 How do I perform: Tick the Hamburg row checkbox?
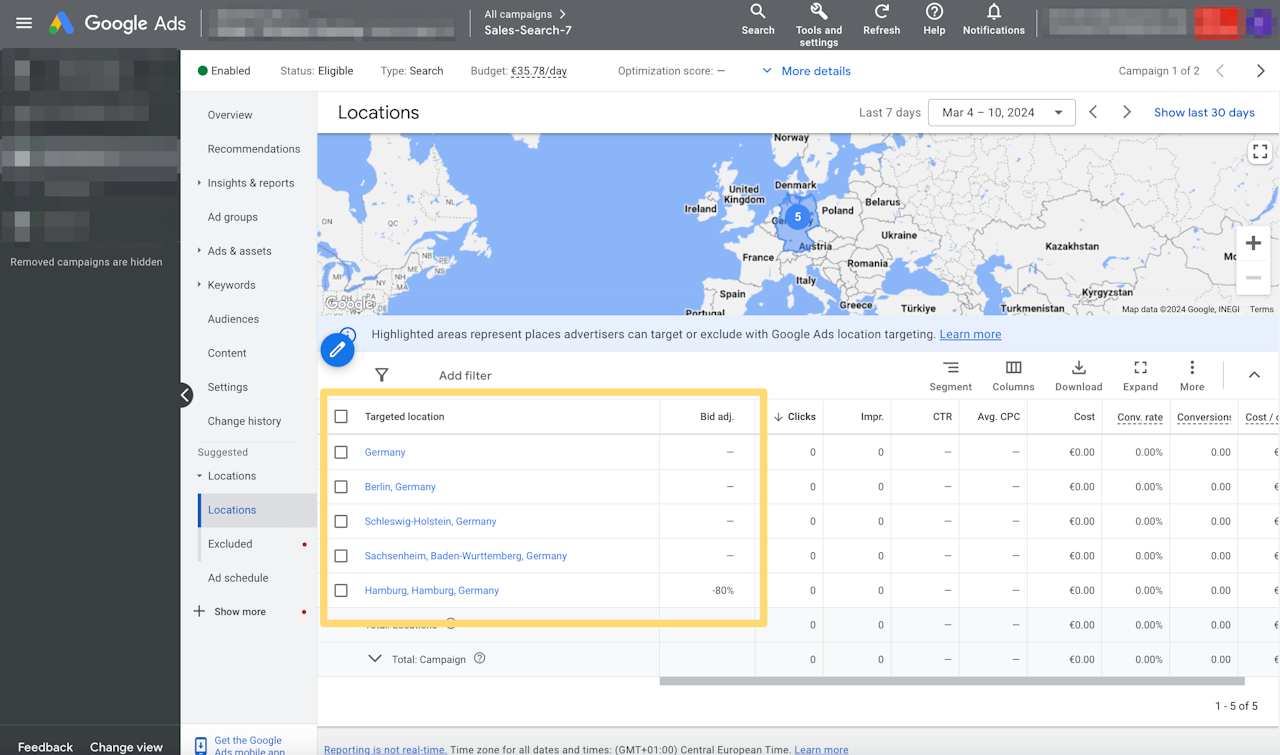(x=341, y=591)
